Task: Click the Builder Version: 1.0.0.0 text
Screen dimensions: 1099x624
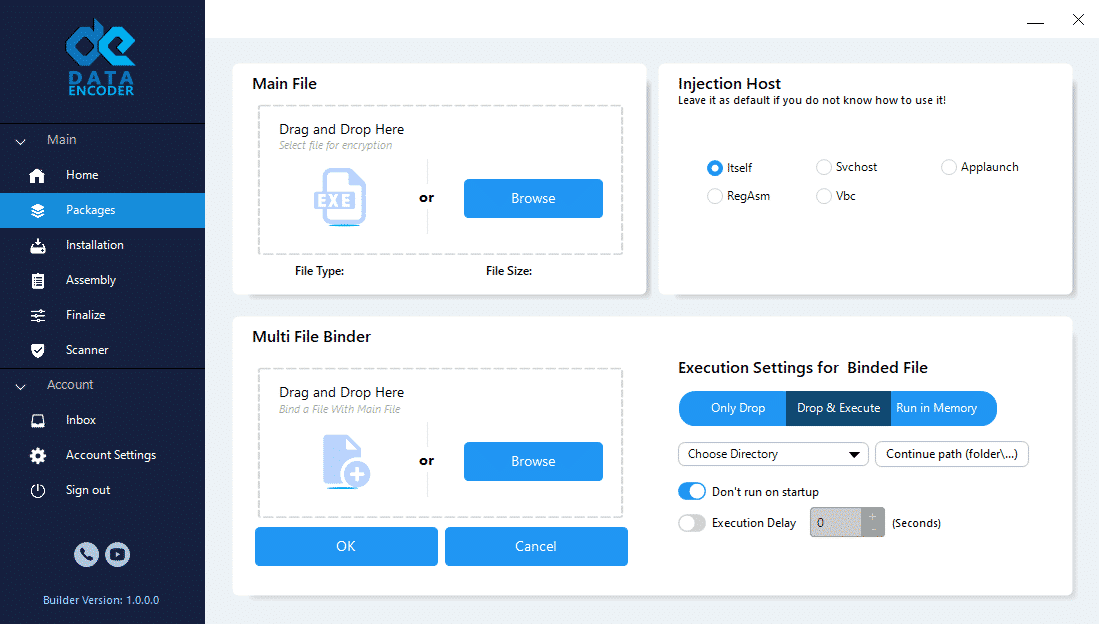Action: pyautogui.click(x=101, y=600)
